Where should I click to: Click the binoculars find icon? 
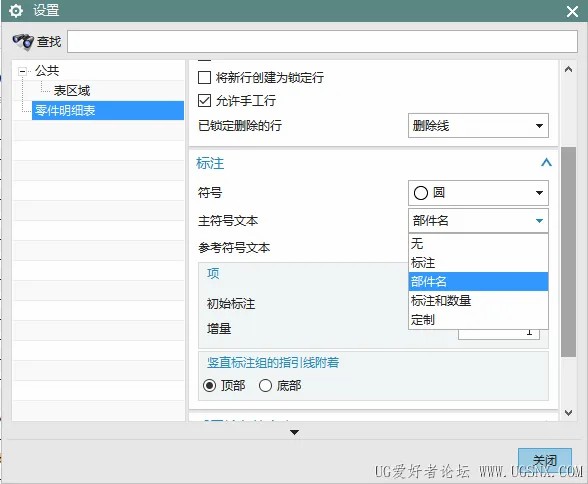pyautogui.click(x=23, y=41)
